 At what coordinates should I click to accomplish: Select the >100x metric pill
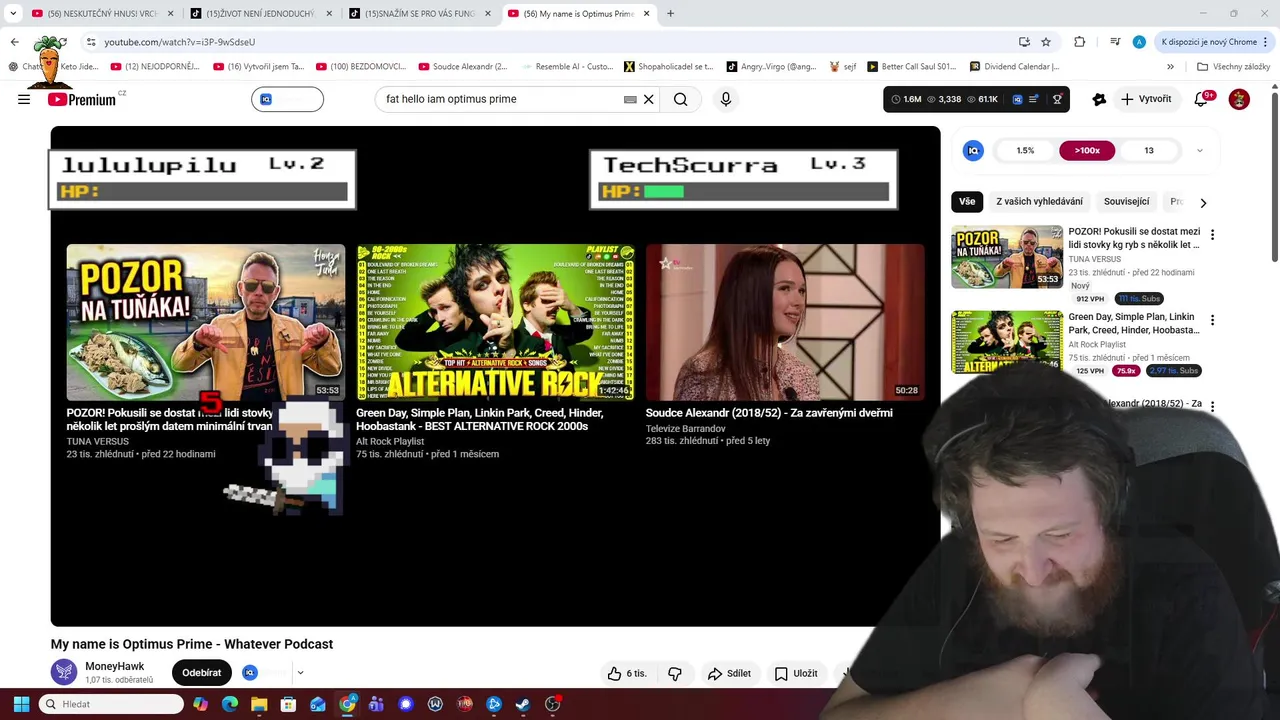tap(1087, 150)
